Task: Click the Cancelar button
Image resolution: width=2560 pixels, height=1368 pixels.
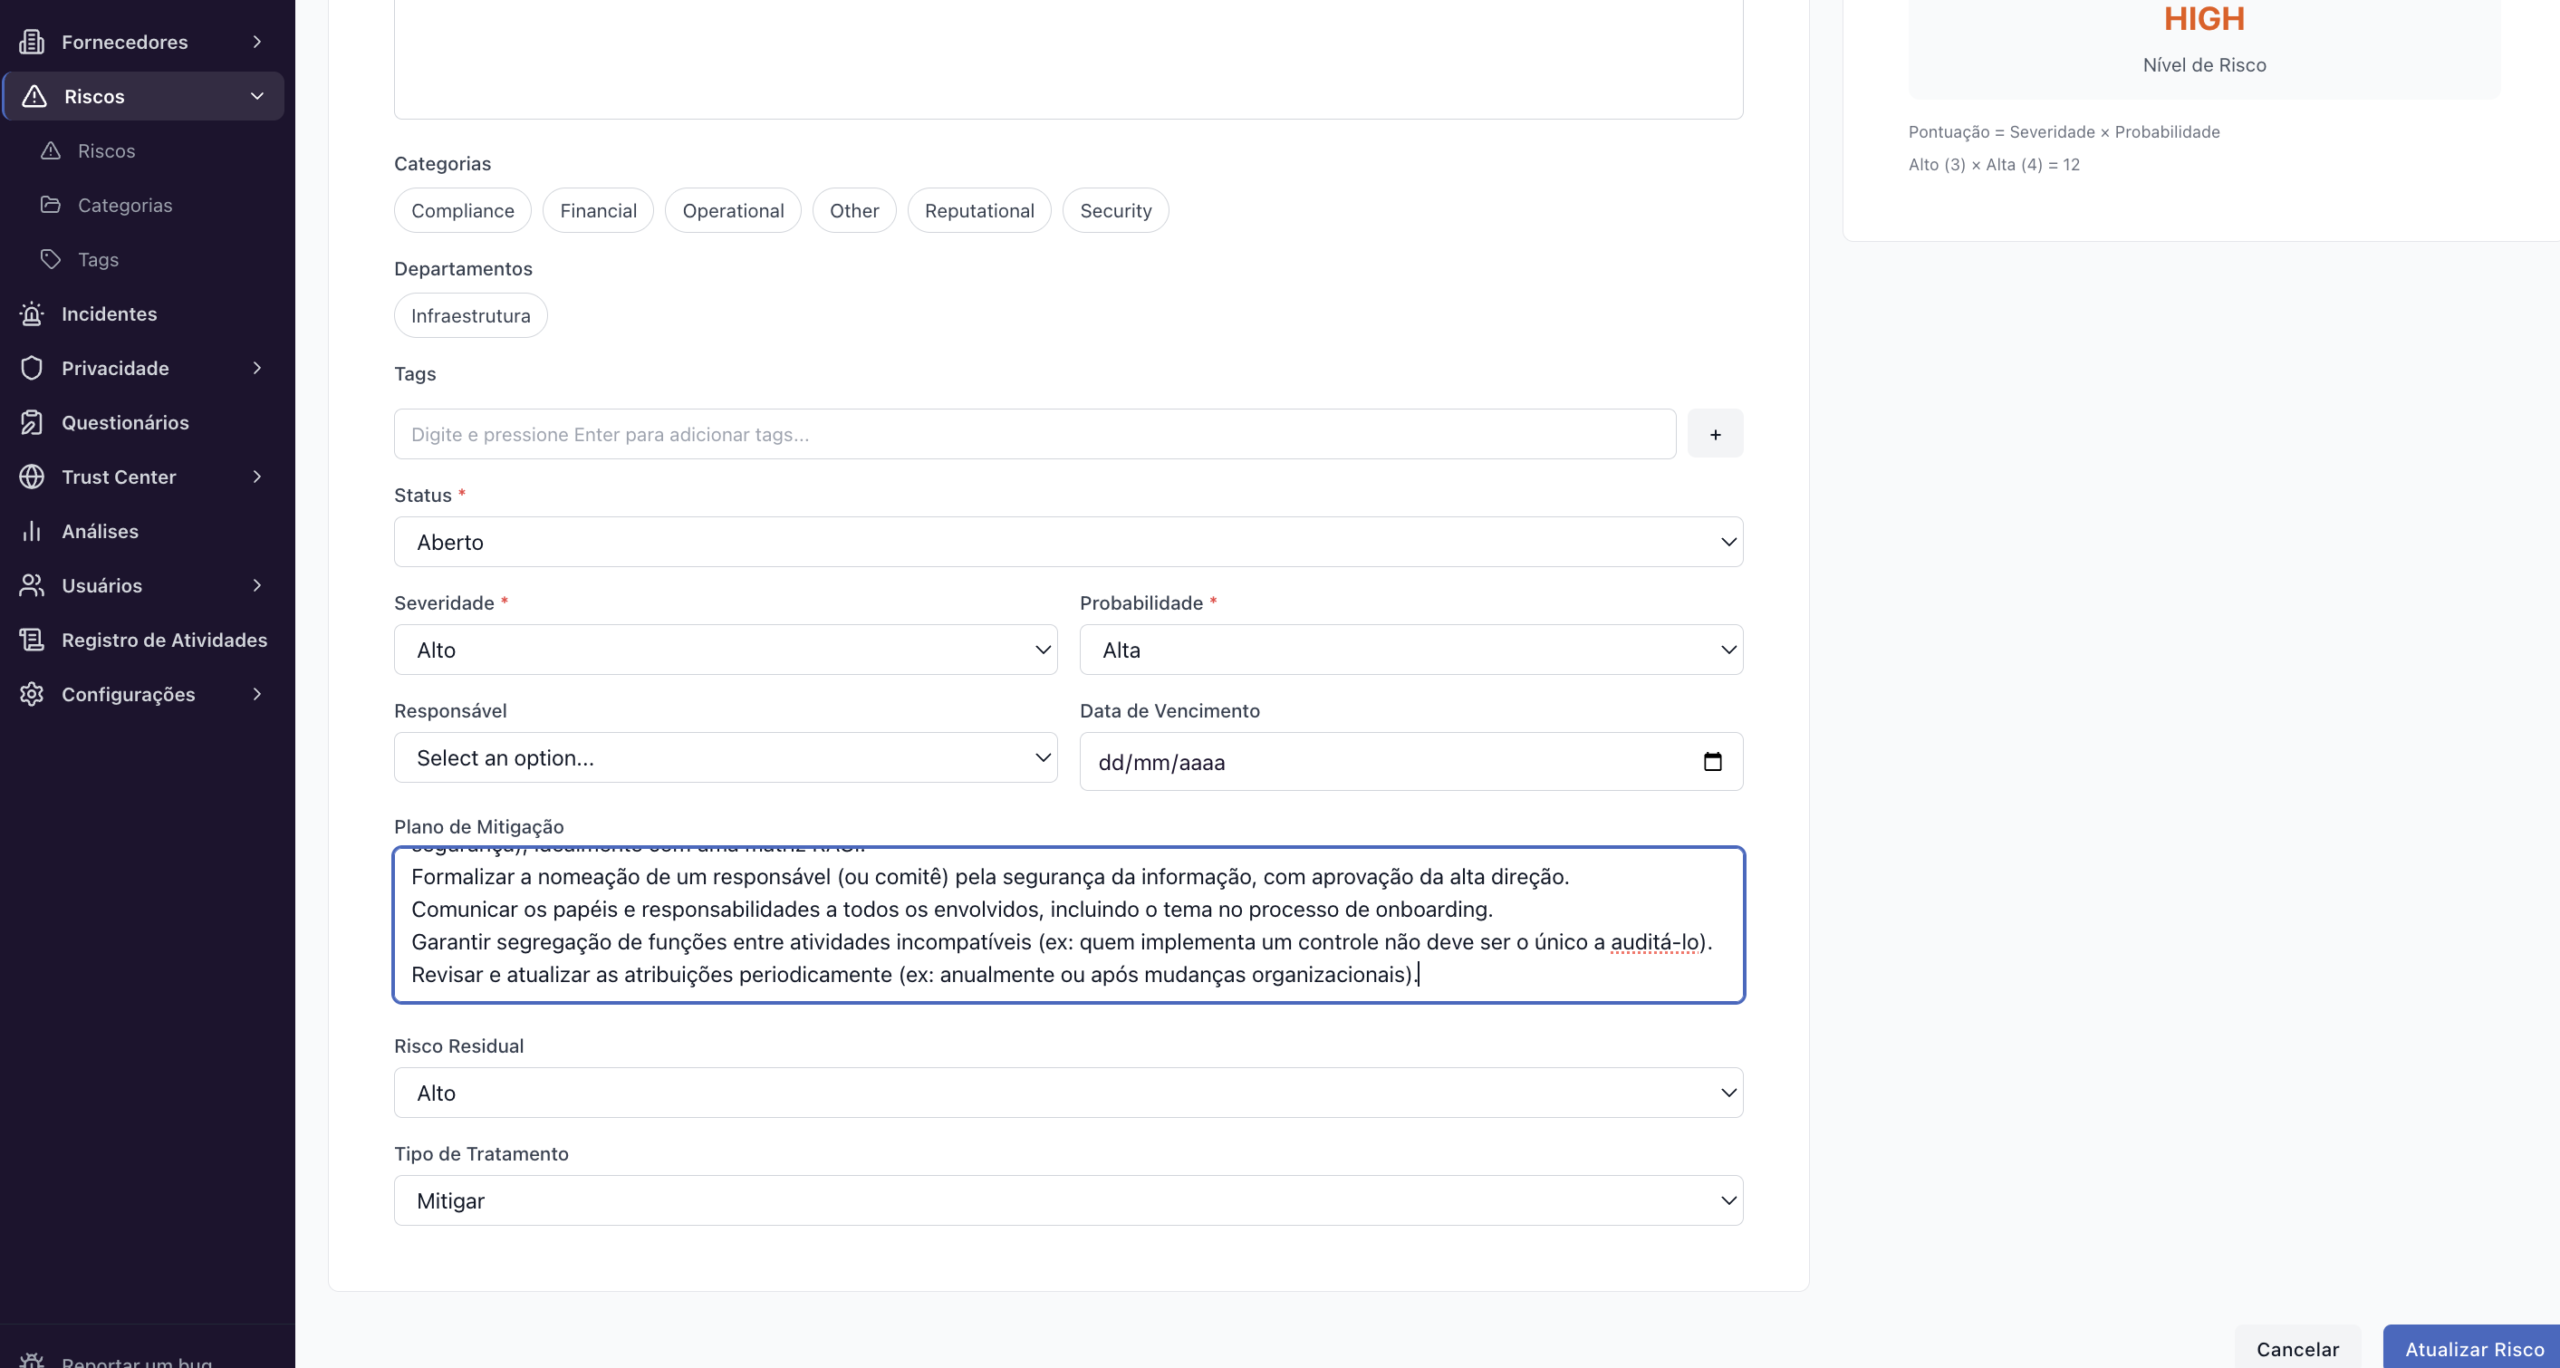Action: tap(2297, 1349)
